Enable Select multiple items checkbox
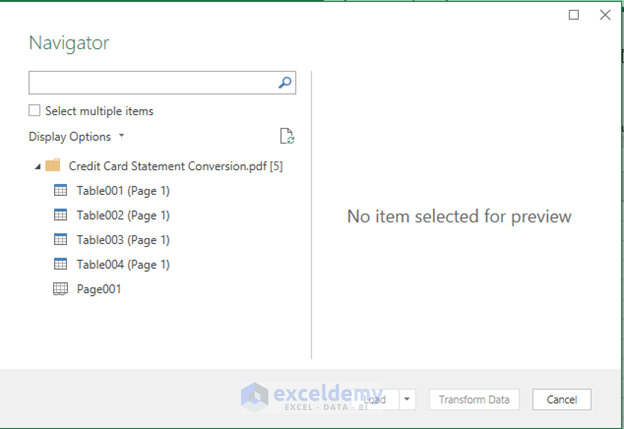This screenshot has height=429, width=624. (35, 111)
